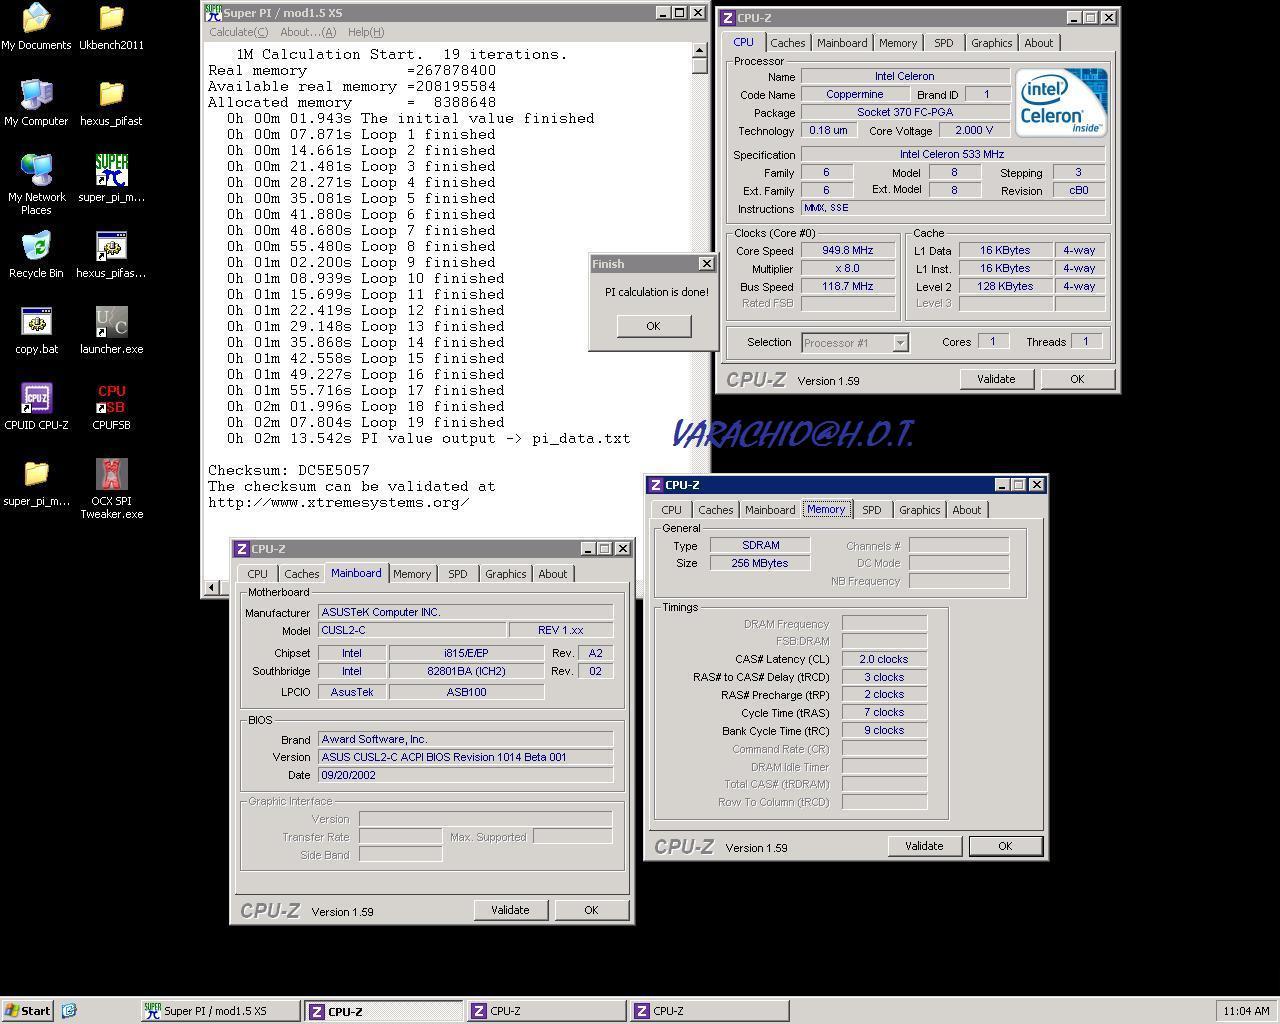Click the BIOS date 09/20/2002 field
1280x1024 pixels.
click(x=465, y=775)
